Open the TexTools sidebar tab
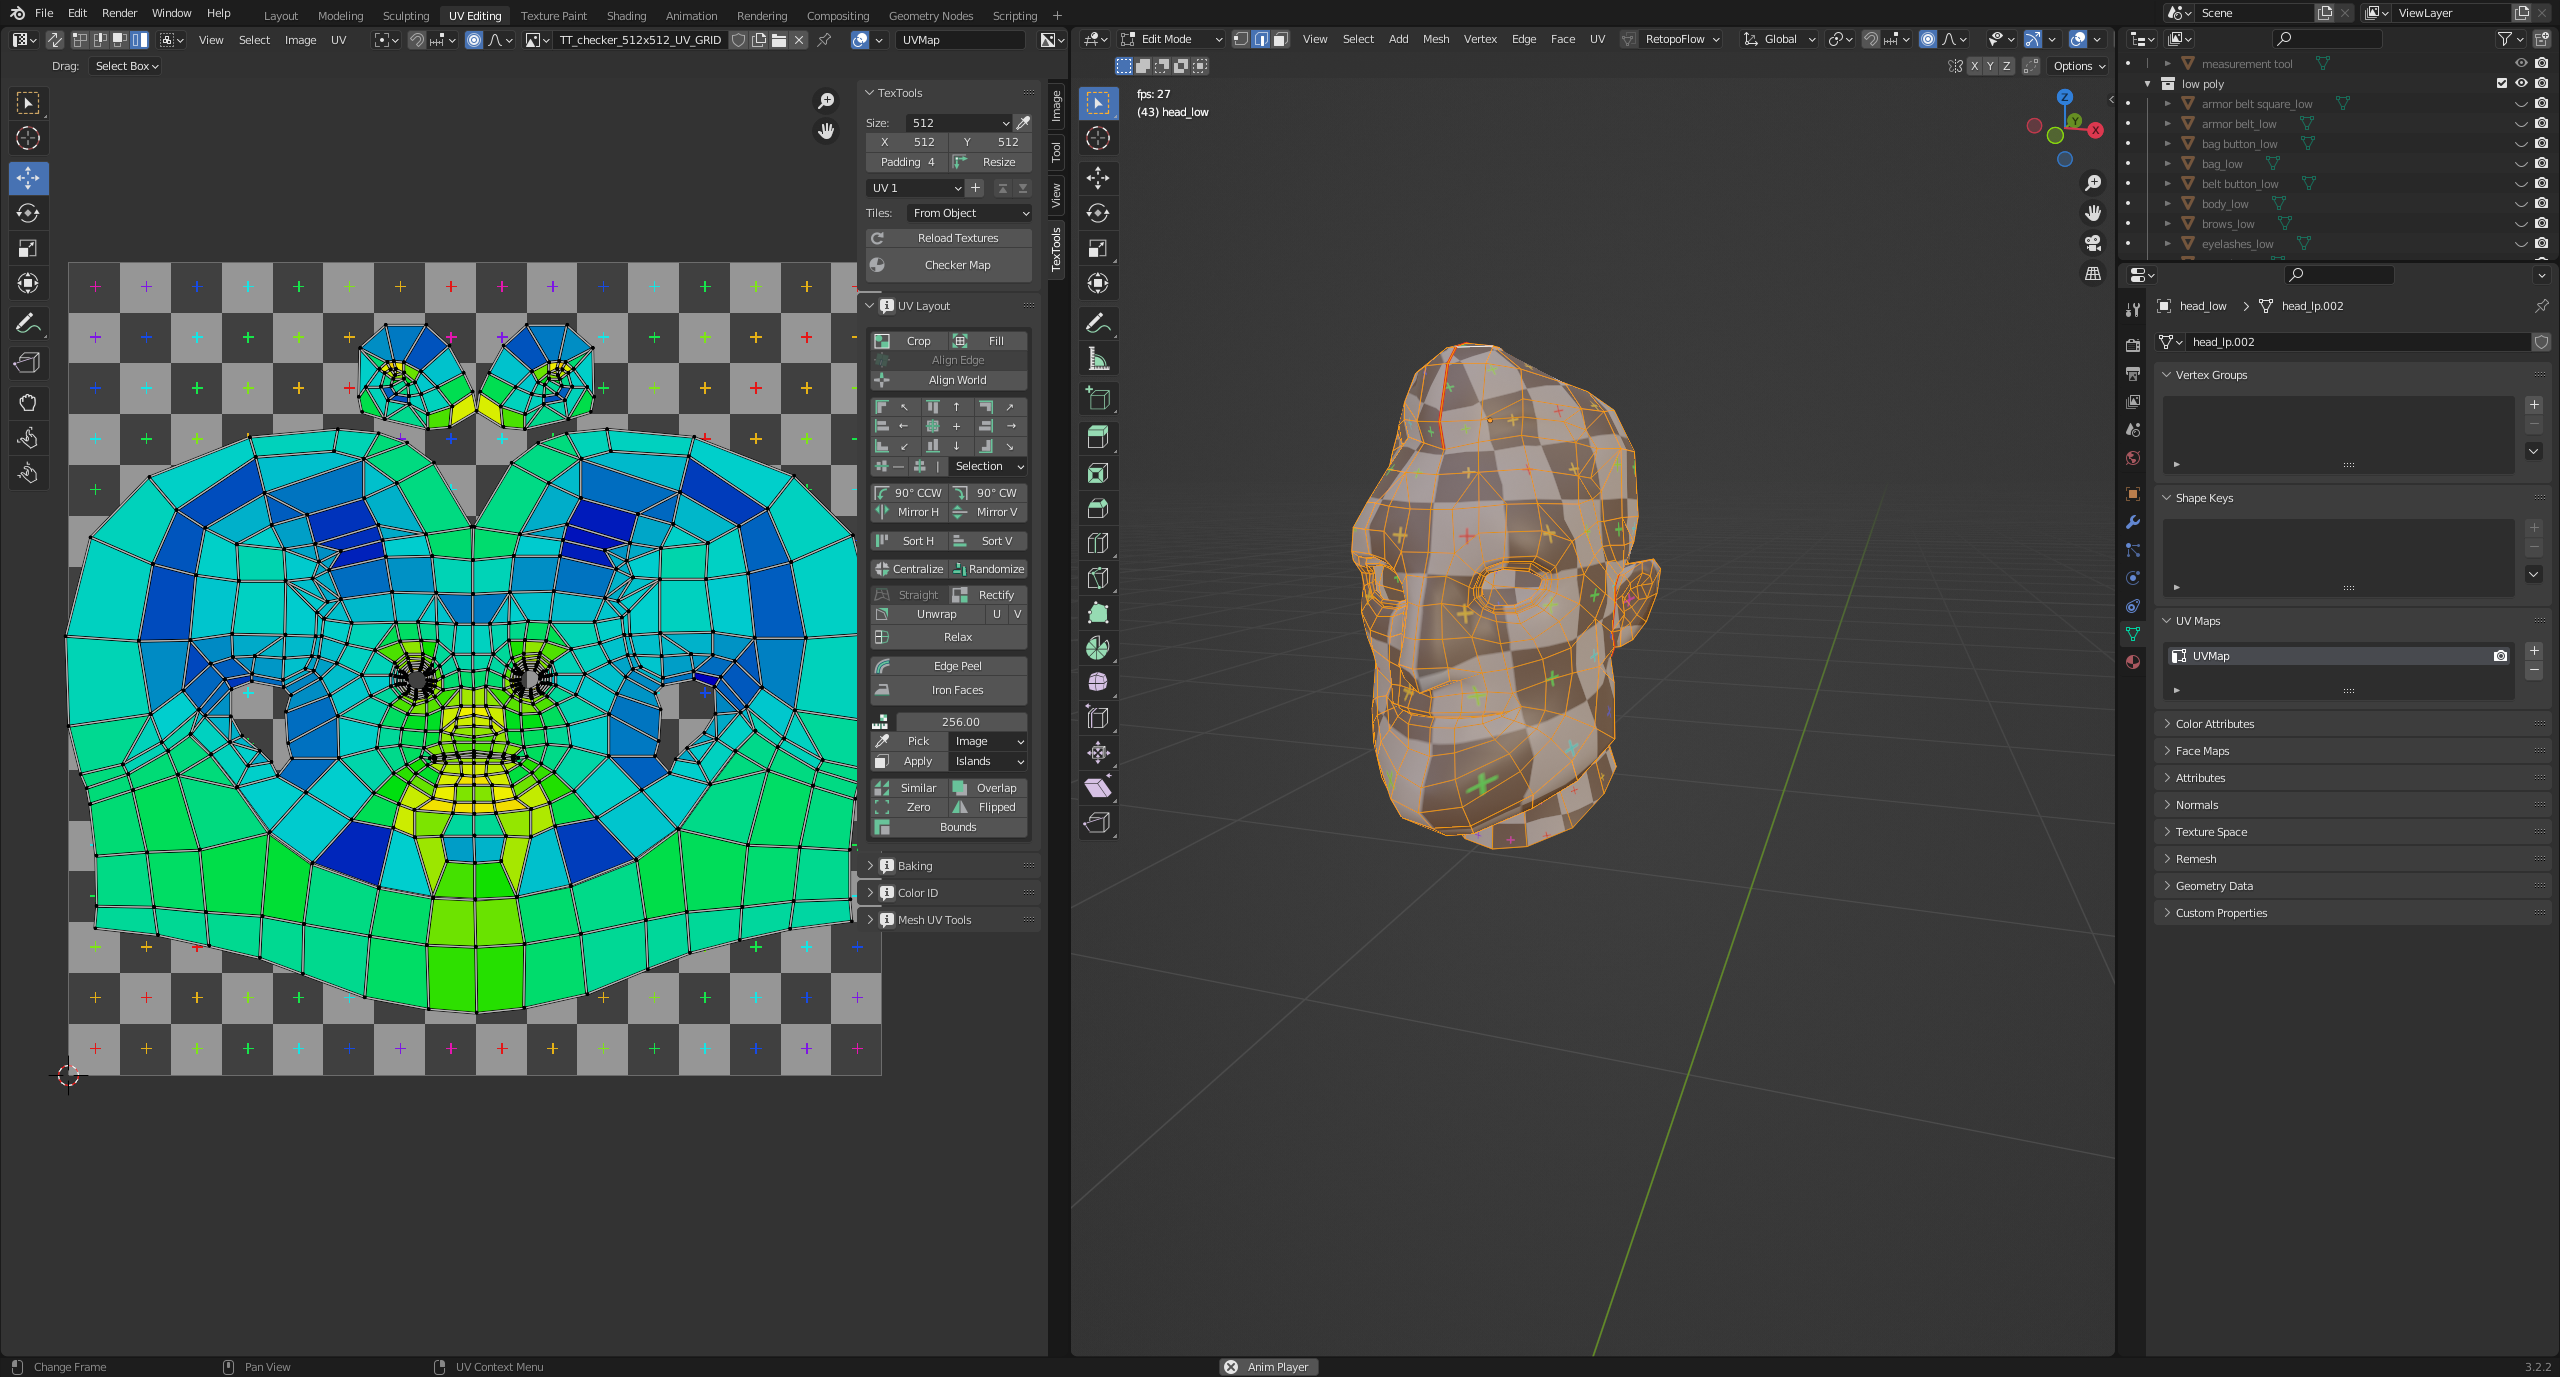The width and height of the screenshot is (2560, 1377). pyautogui.click(x=1056, y=249)
